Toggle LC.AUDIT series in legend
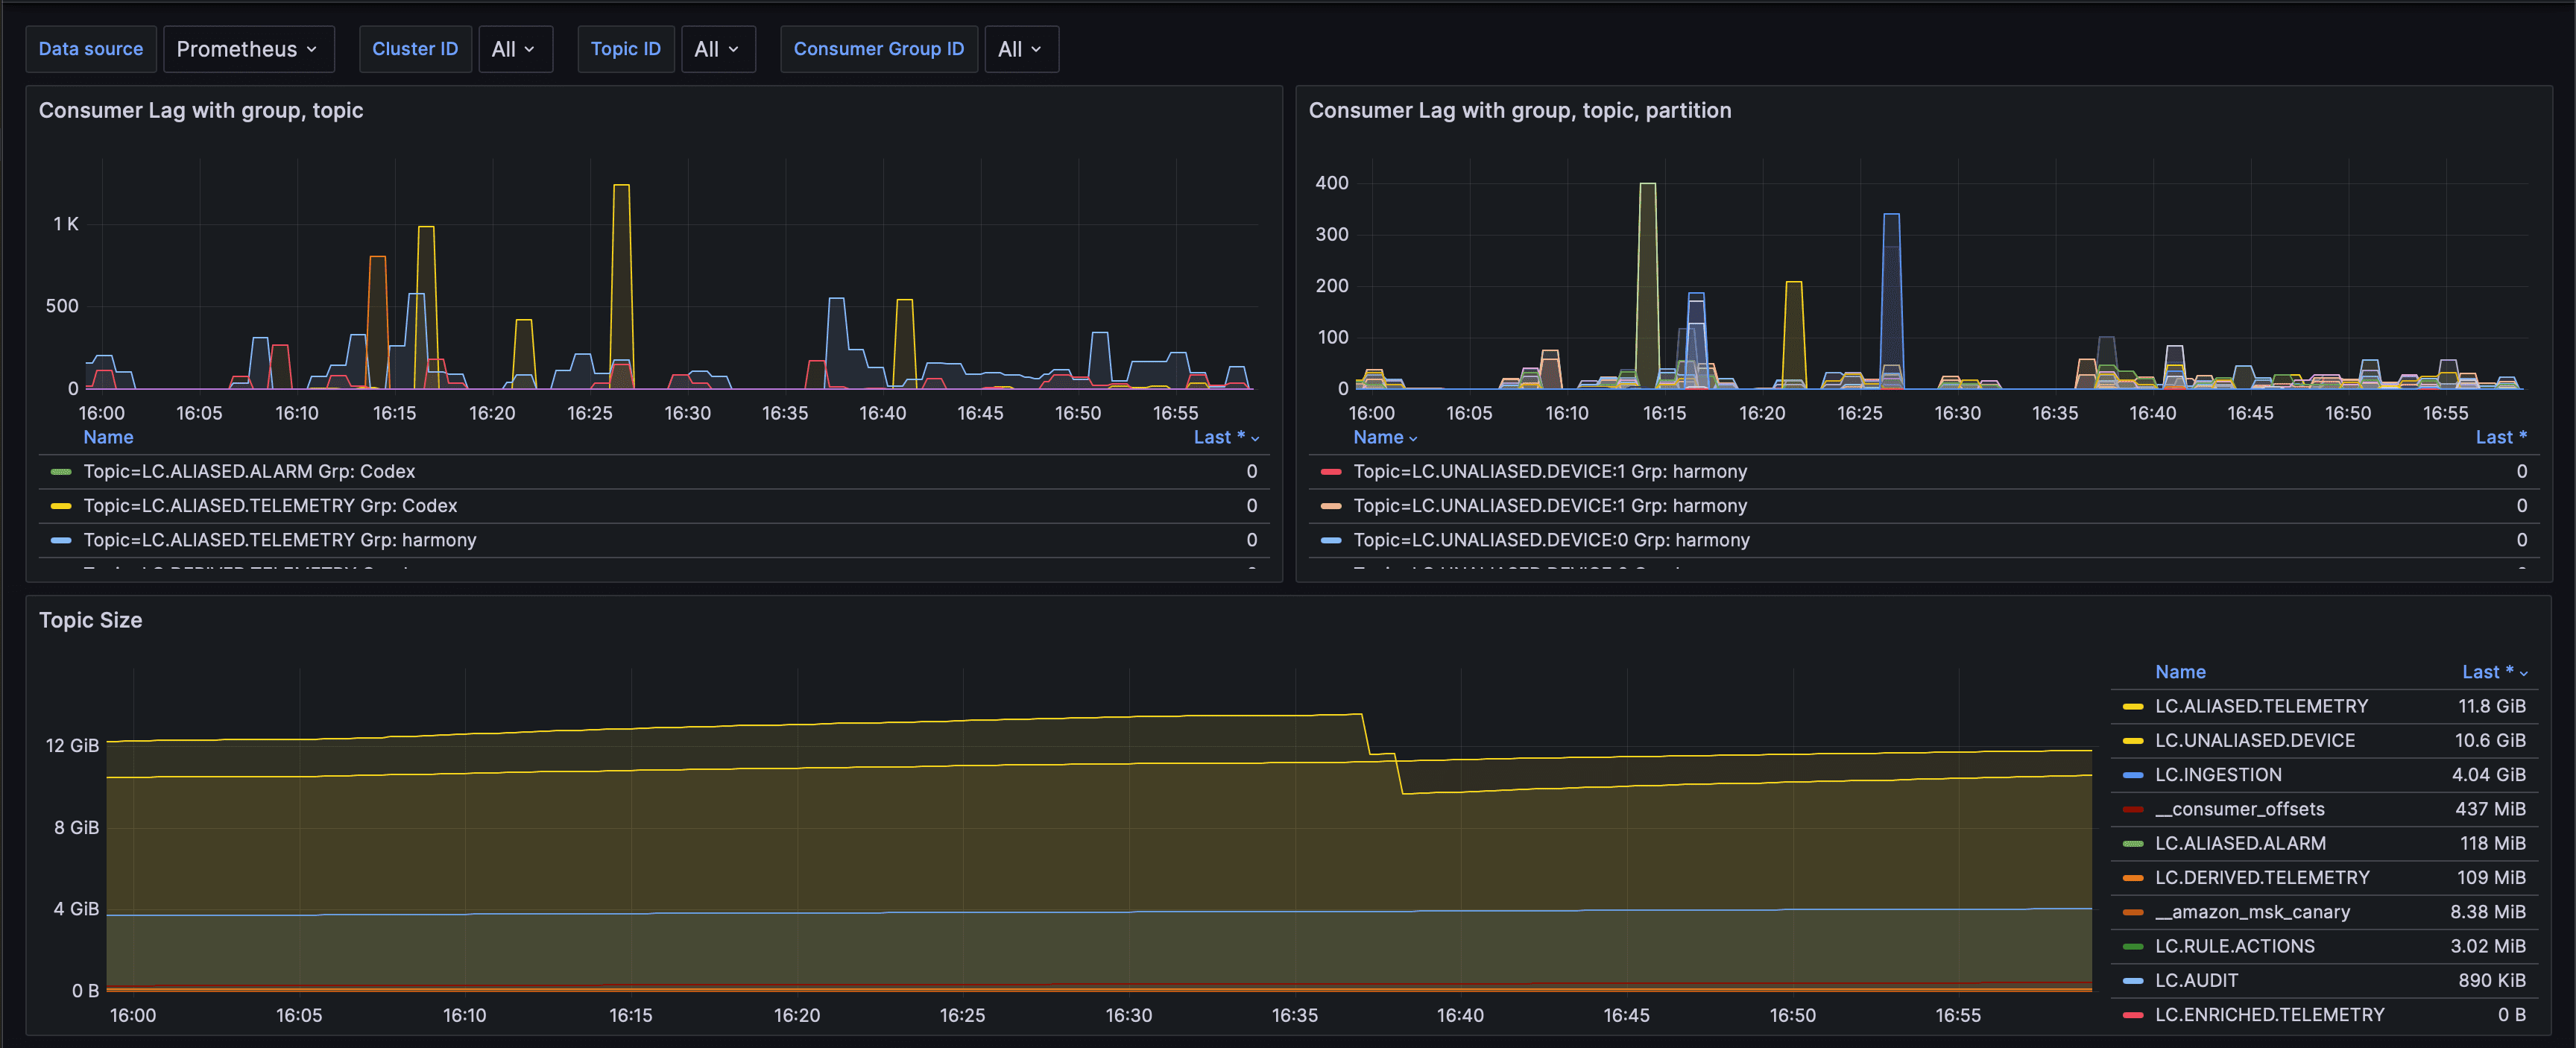The image size is (2576, 1048). (2196, 981)
